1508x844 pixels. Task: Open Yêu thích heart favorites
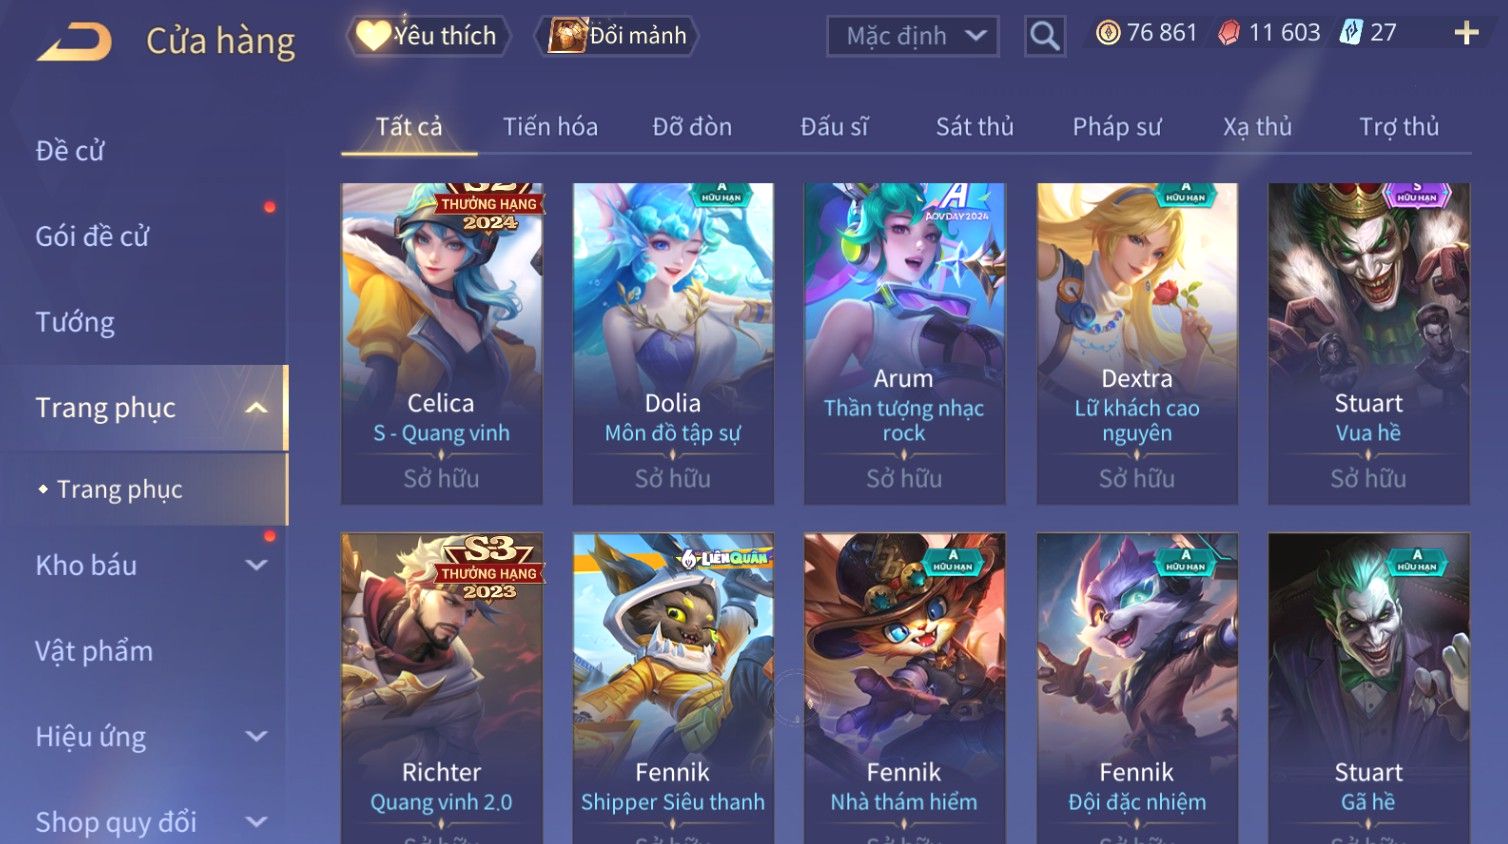pyautogui.click(x=428, y=36)
